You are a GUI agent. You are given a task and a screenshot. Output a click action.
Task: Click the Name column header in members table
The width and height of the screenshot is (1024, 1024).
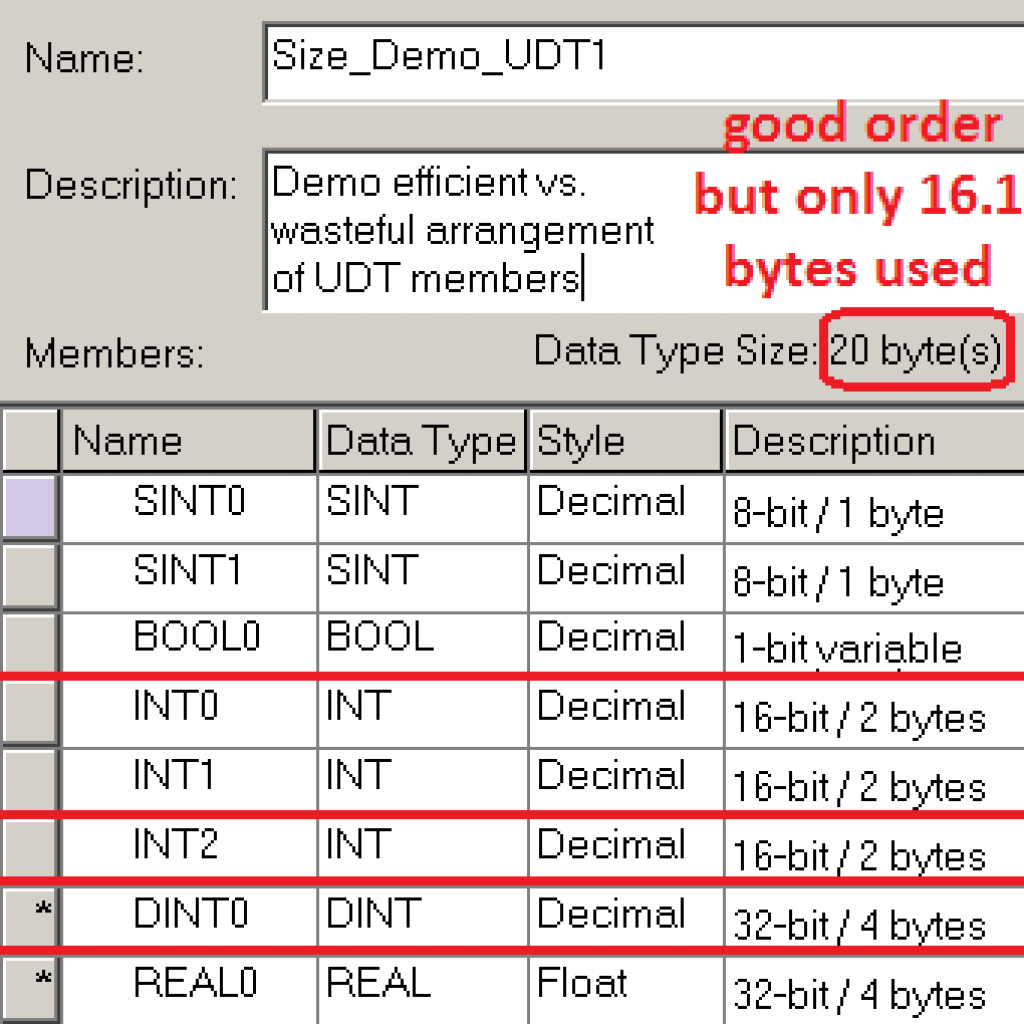[188, 440]
